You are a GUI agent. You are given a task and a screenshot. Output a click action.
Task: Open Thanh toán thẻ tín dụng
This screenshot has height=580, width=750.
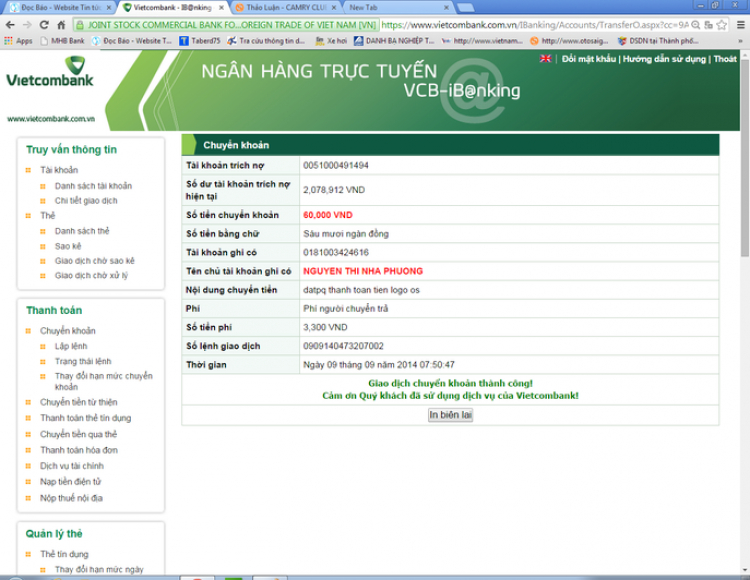click(x=85, y=418)
